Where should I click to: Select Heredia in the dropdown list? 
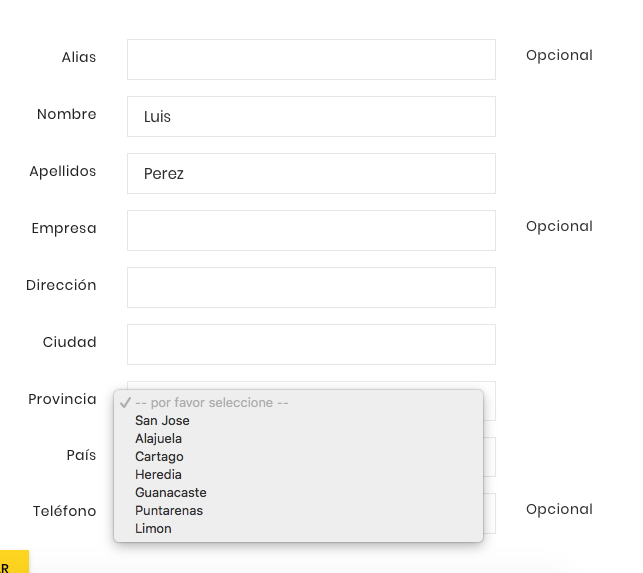coord(158,475)
